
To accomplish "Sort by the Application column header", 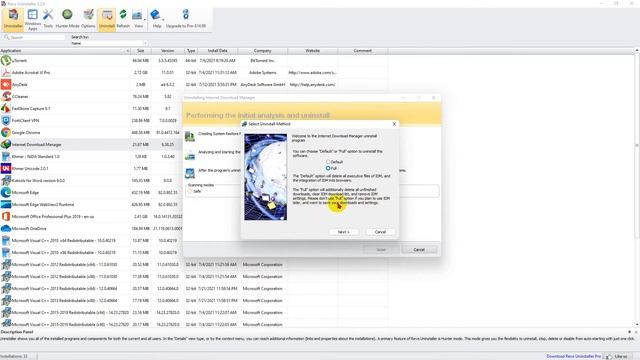I will (x=65, y=51).
